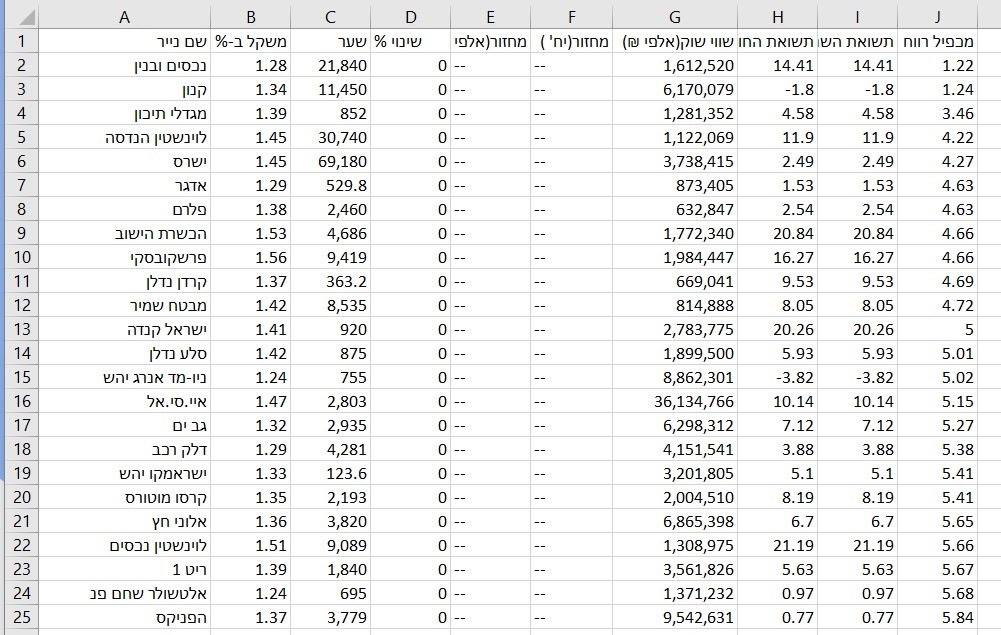Click the cell 'מבטח שמיר'
The image size is (1001, 635).
tap(124, 306)
